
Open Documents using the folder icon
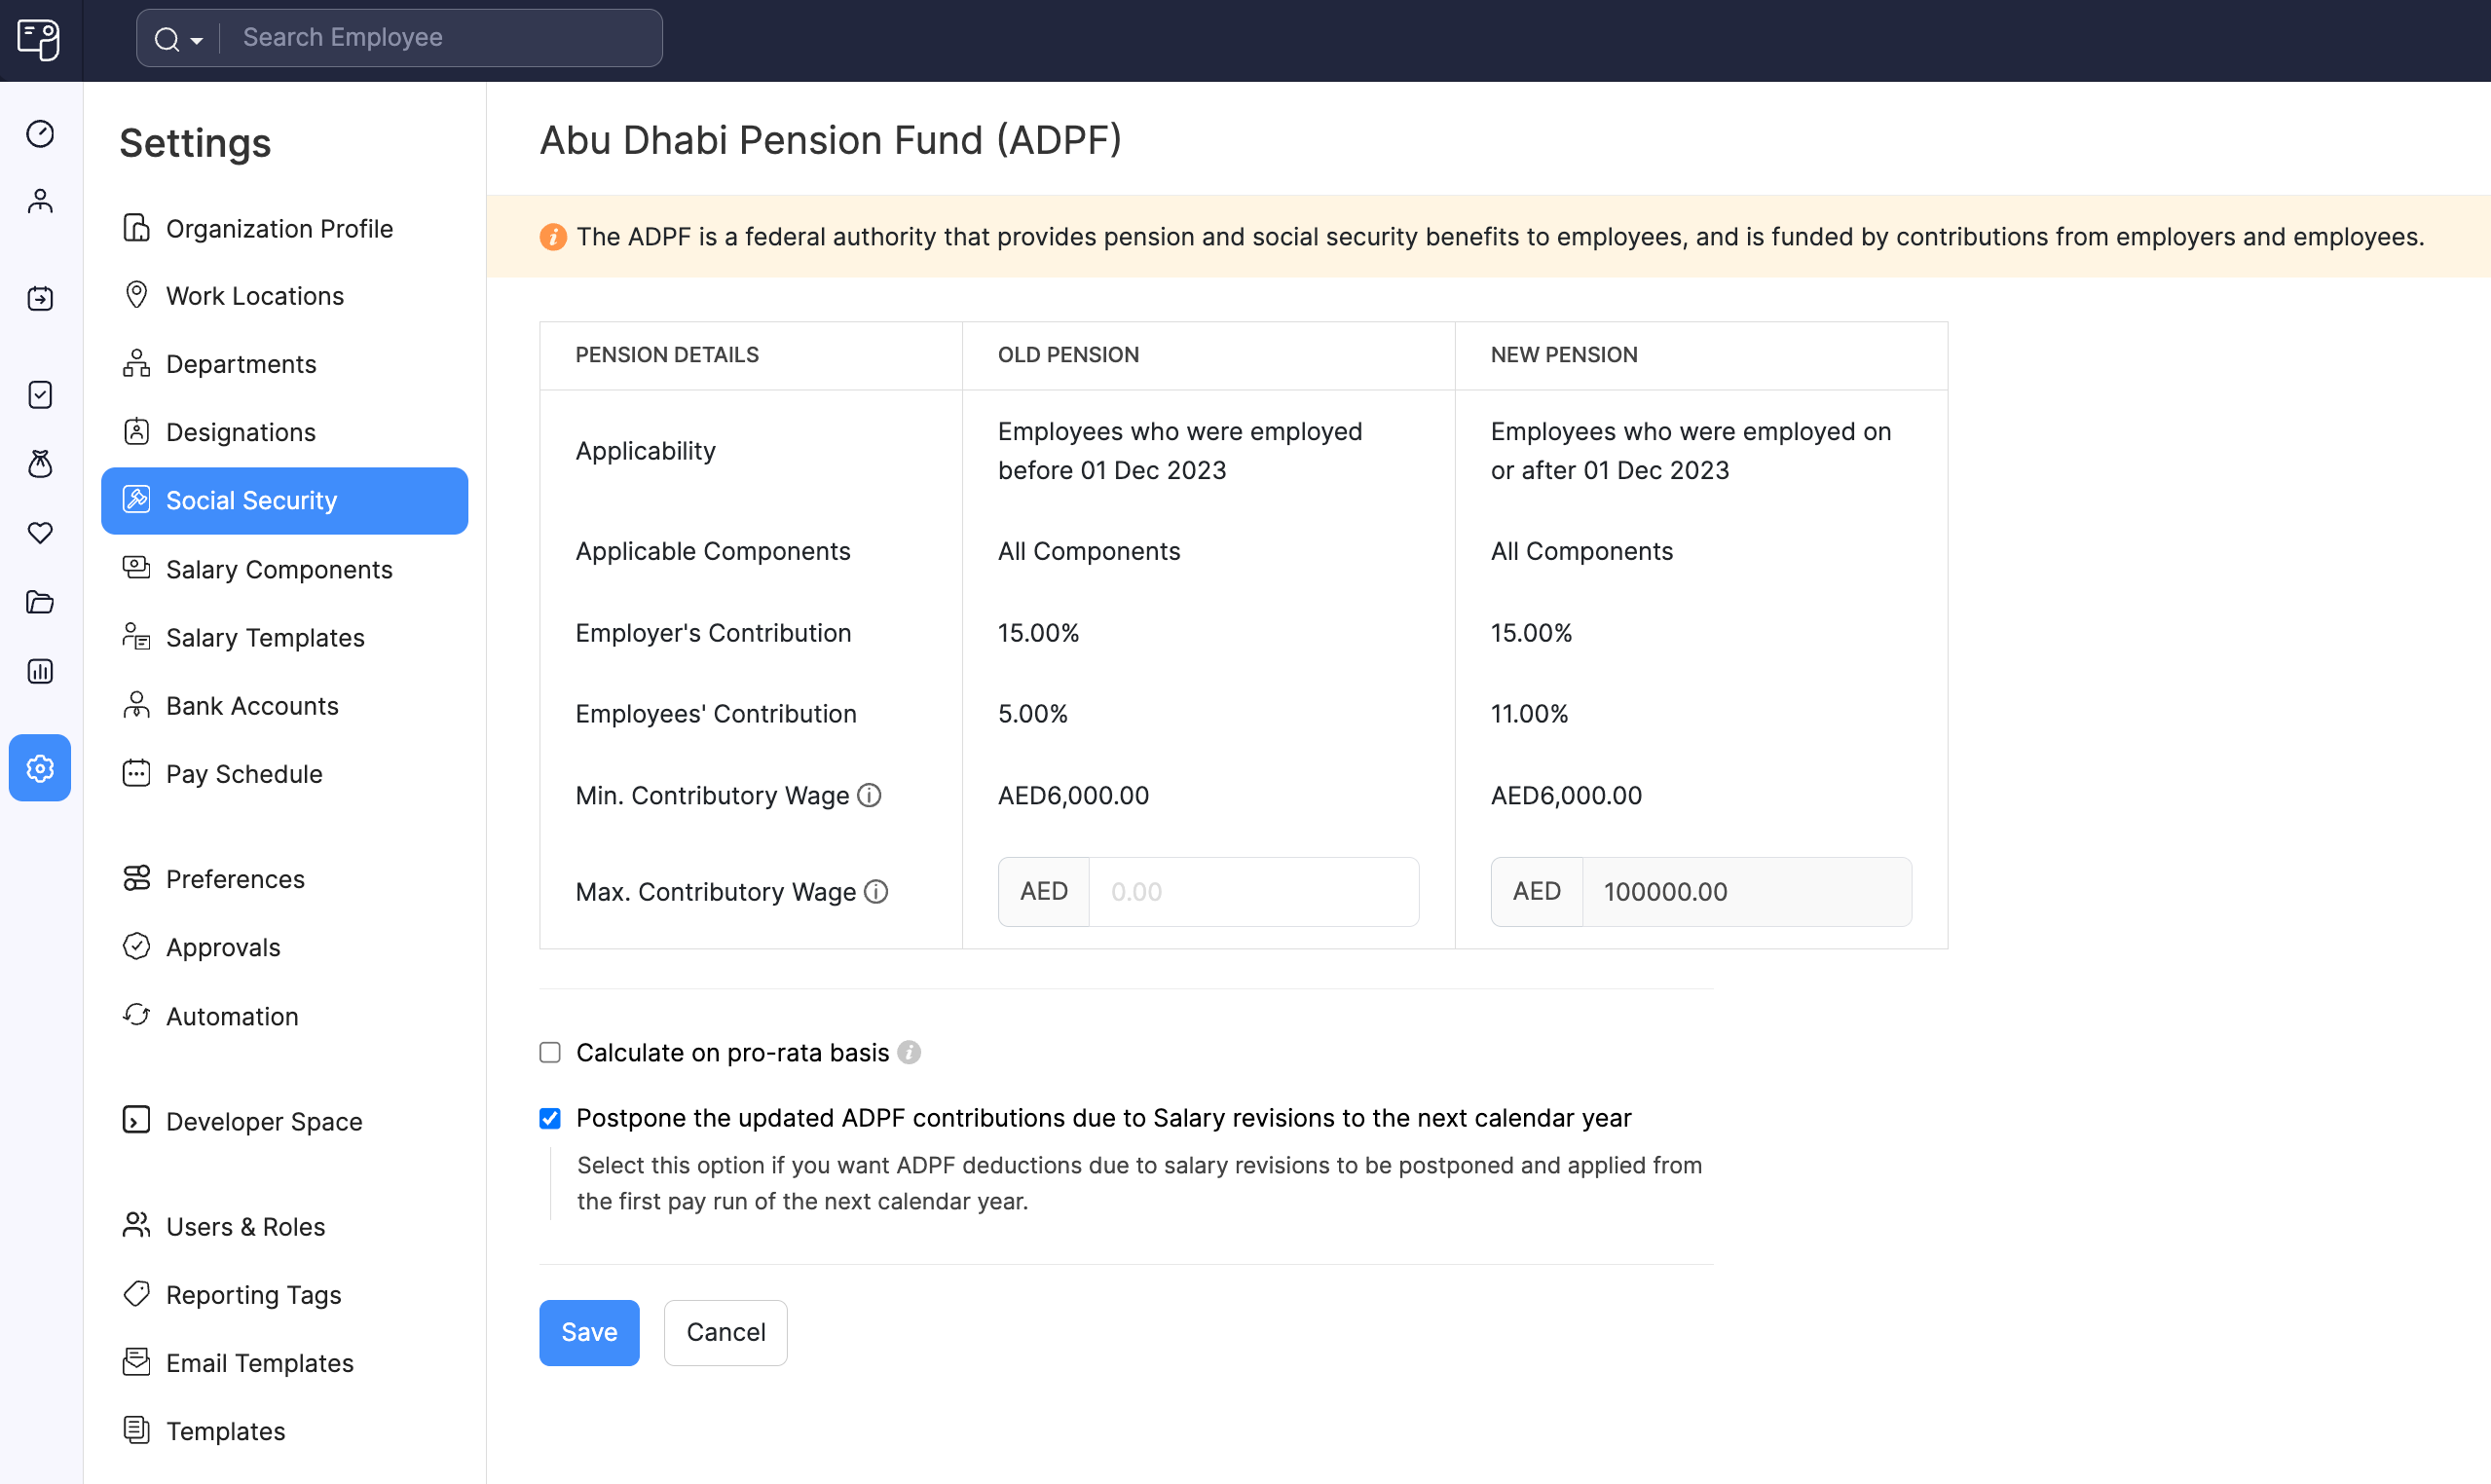40,601
